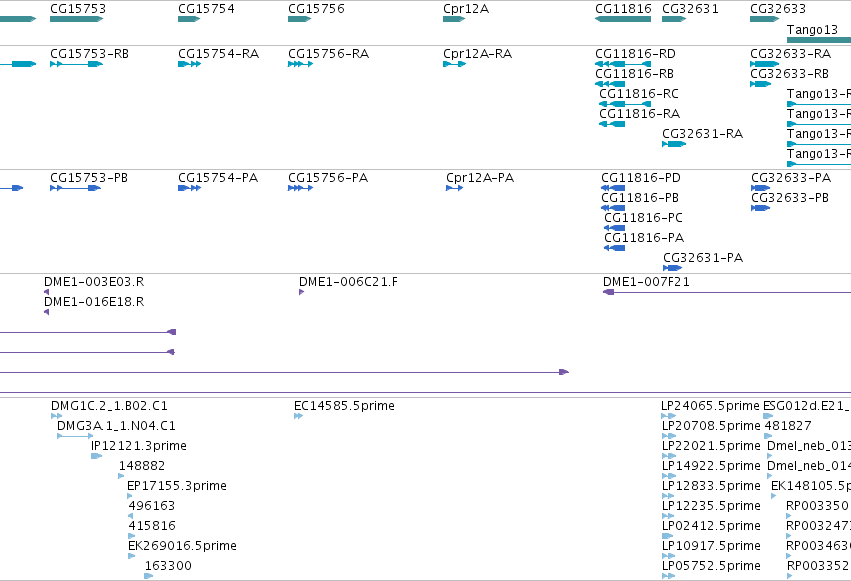Select the DME1-007F21 BAC arrowhead
The width and height of the screenshot is (851, 581).
pyautogui.click(x=608, y=292)
